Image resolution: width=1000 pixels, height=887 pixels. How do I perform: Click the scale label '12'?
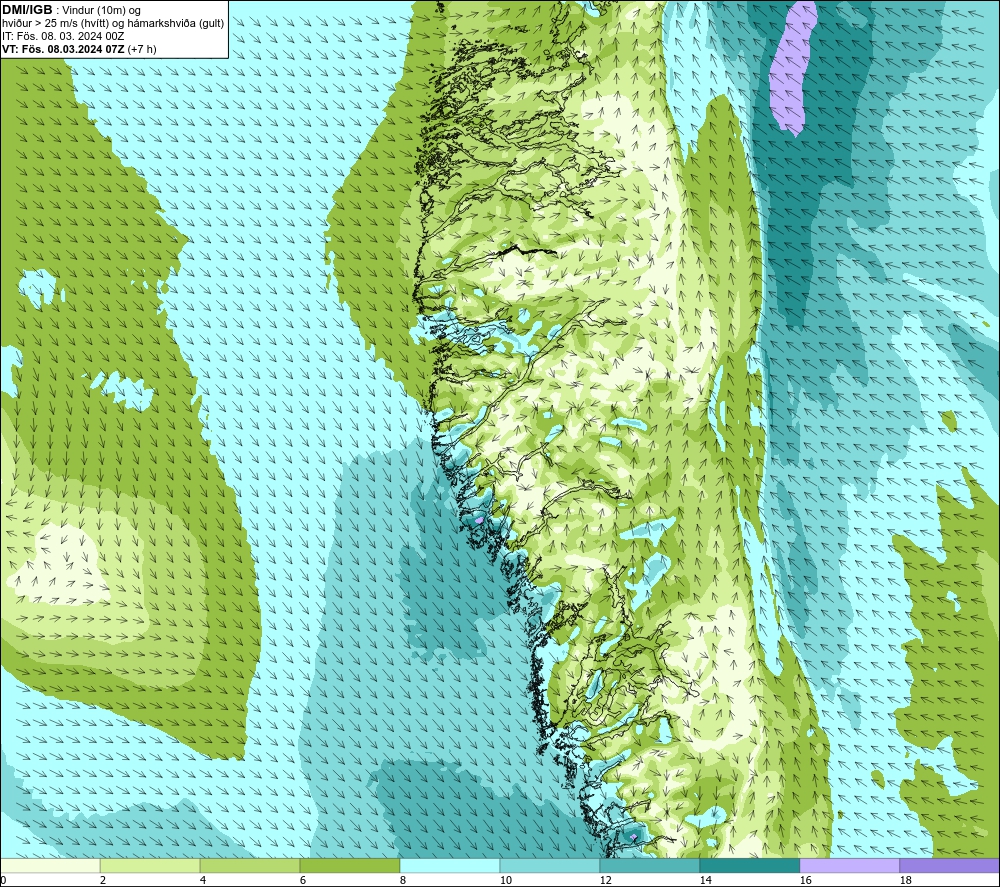605,881
